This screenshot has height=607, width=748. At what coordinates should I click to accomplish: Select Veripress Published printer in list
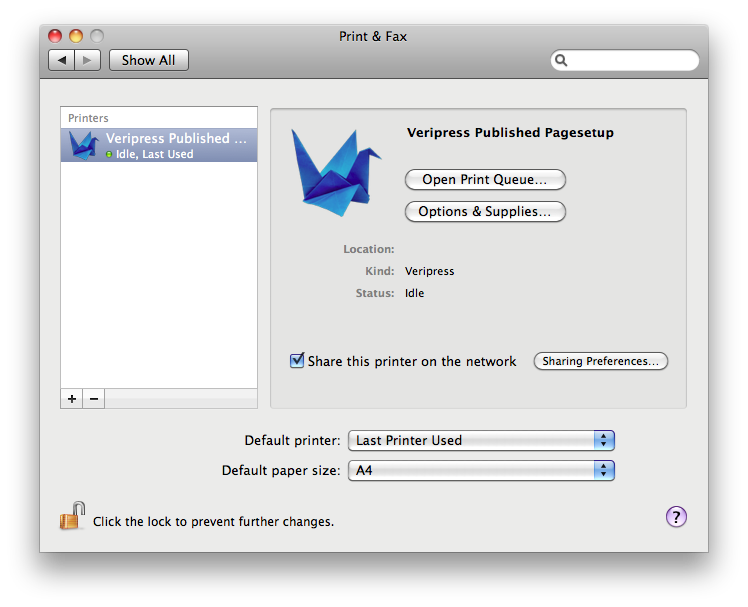[159, 145]
